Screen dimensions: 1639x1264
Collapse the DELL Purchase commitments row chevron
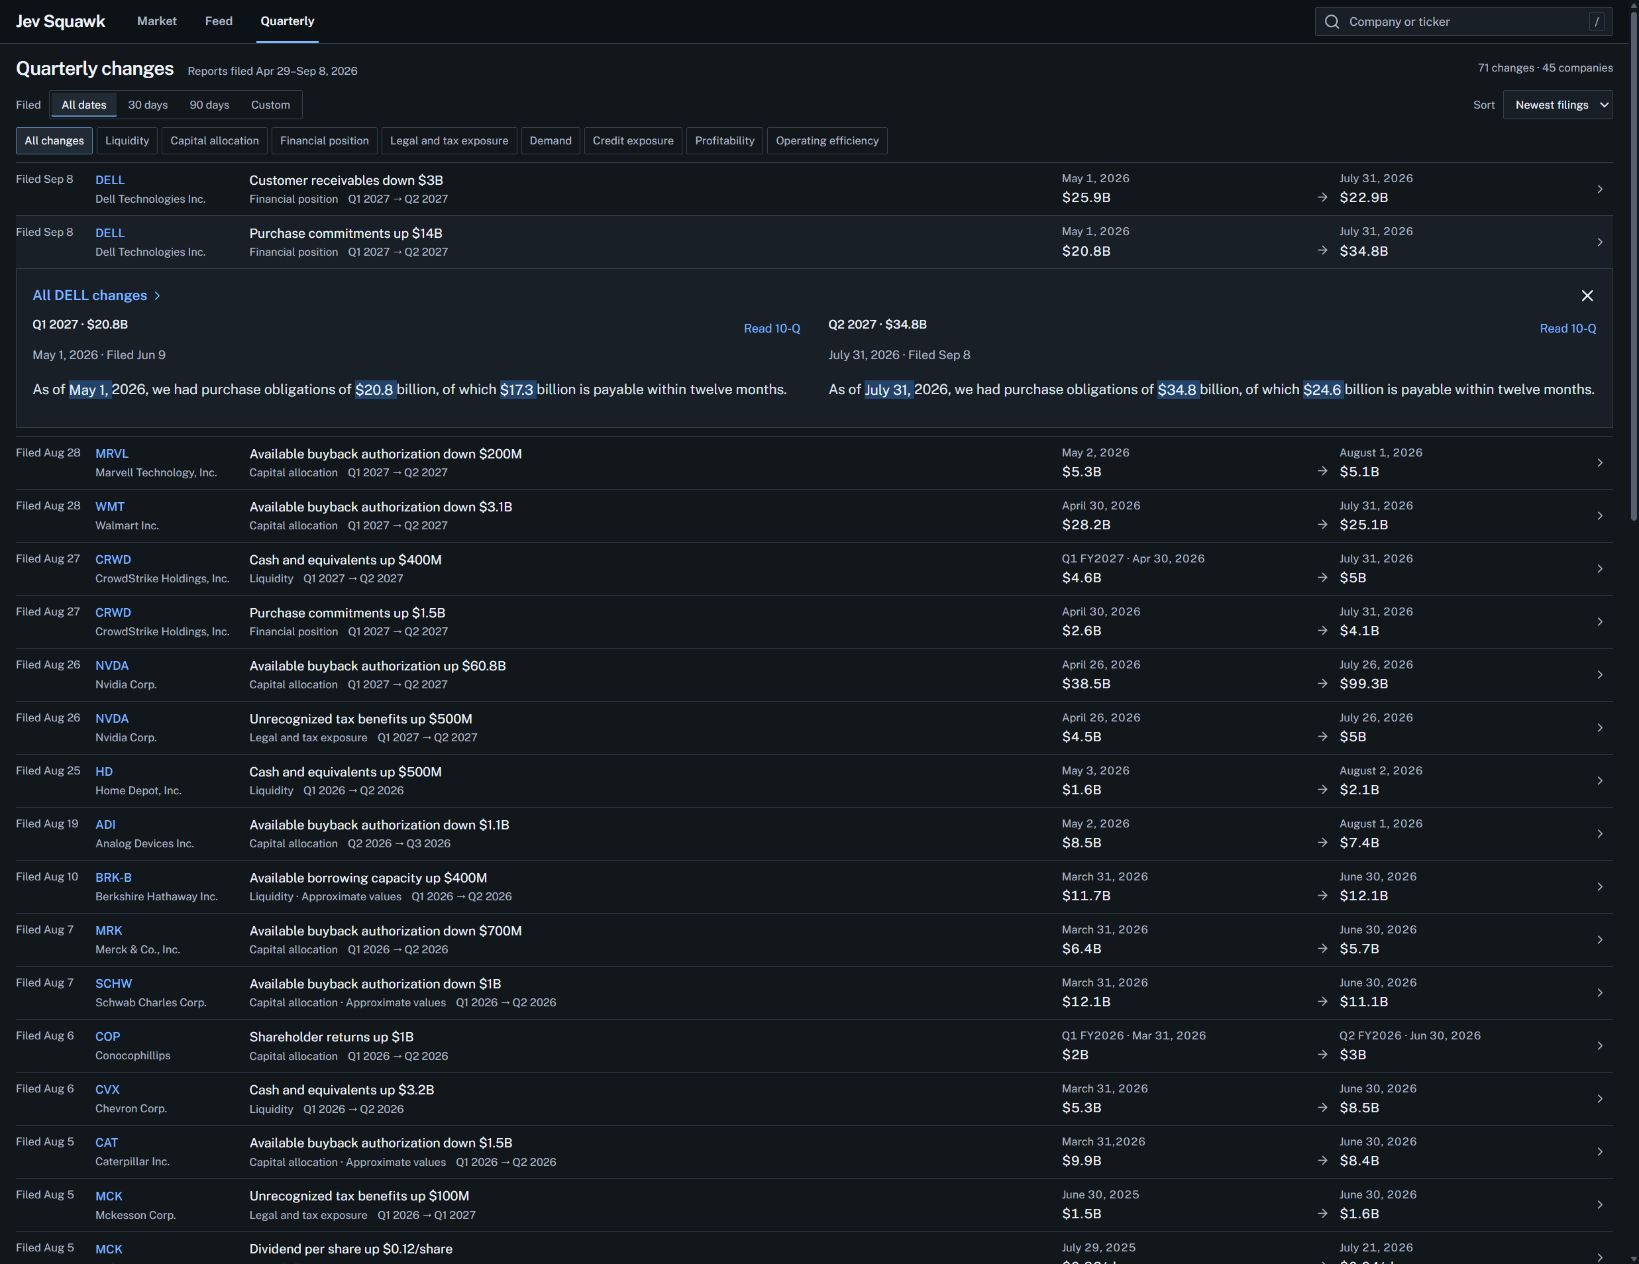1600,242
